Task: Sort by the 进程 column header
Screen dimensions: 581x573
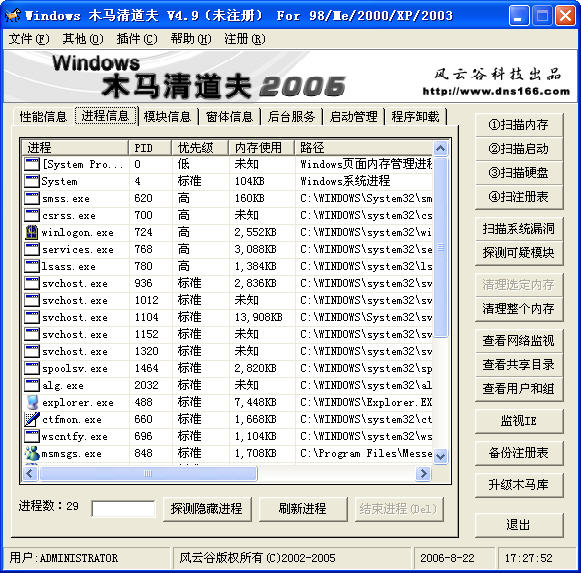Action: [75, 148]
